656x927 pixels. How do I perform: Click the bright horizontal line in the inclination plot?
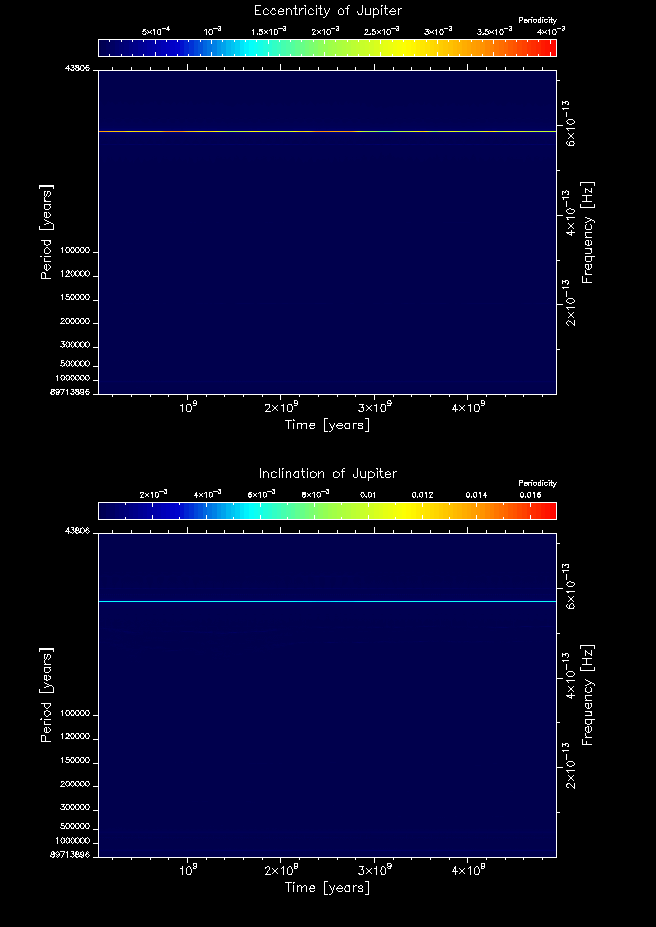[x=327, y=601]
